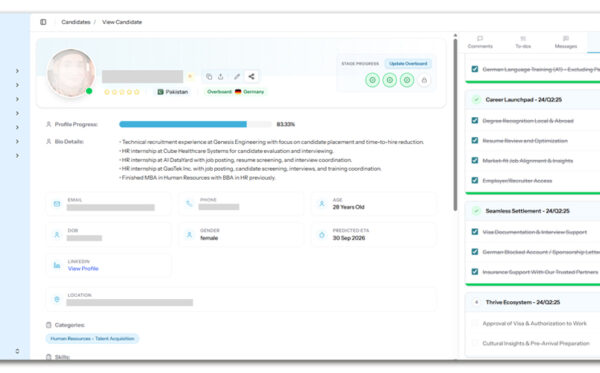Go to Candidates breadcrumb
600x373 pixels.
click(76, 22)
